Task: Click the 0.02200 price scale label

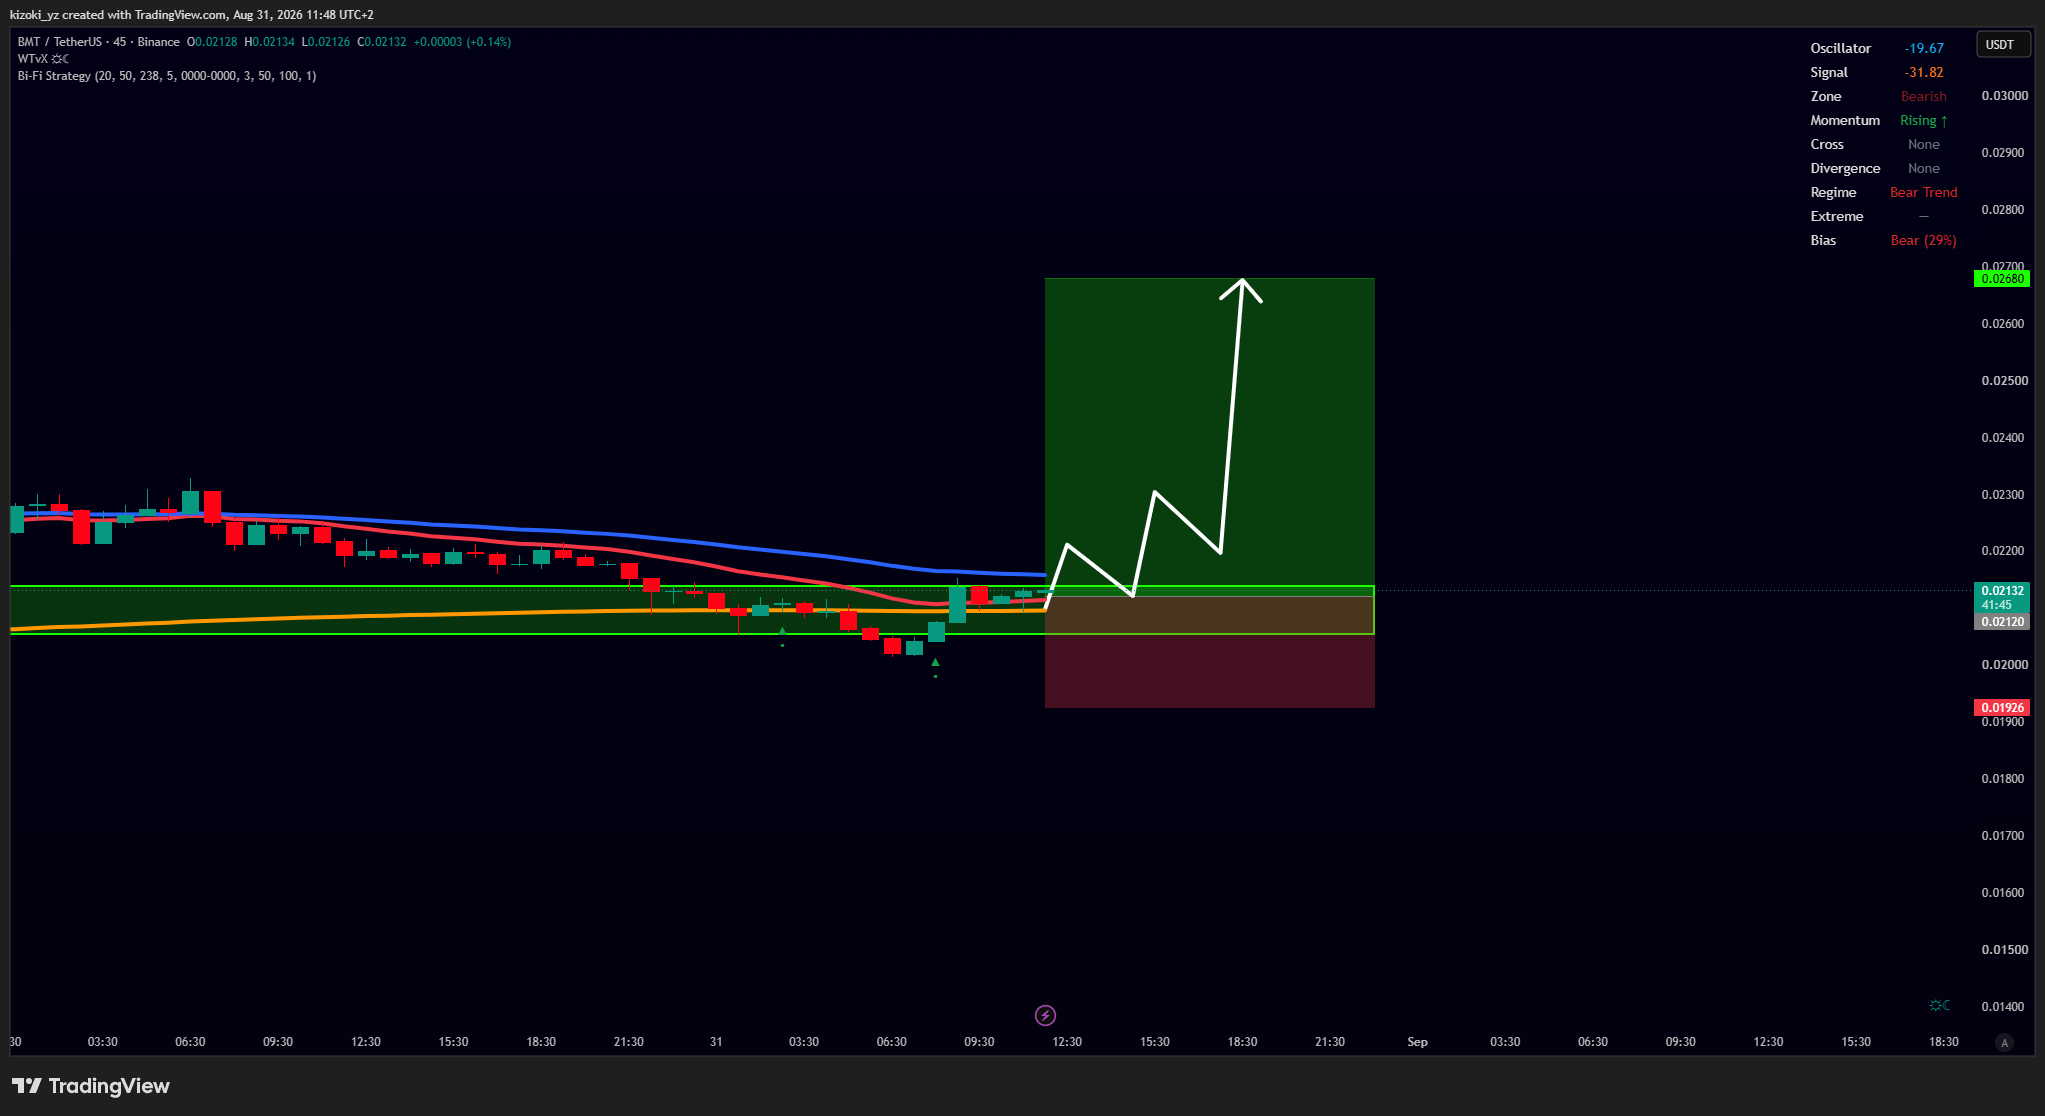Action: [2005, 551]
